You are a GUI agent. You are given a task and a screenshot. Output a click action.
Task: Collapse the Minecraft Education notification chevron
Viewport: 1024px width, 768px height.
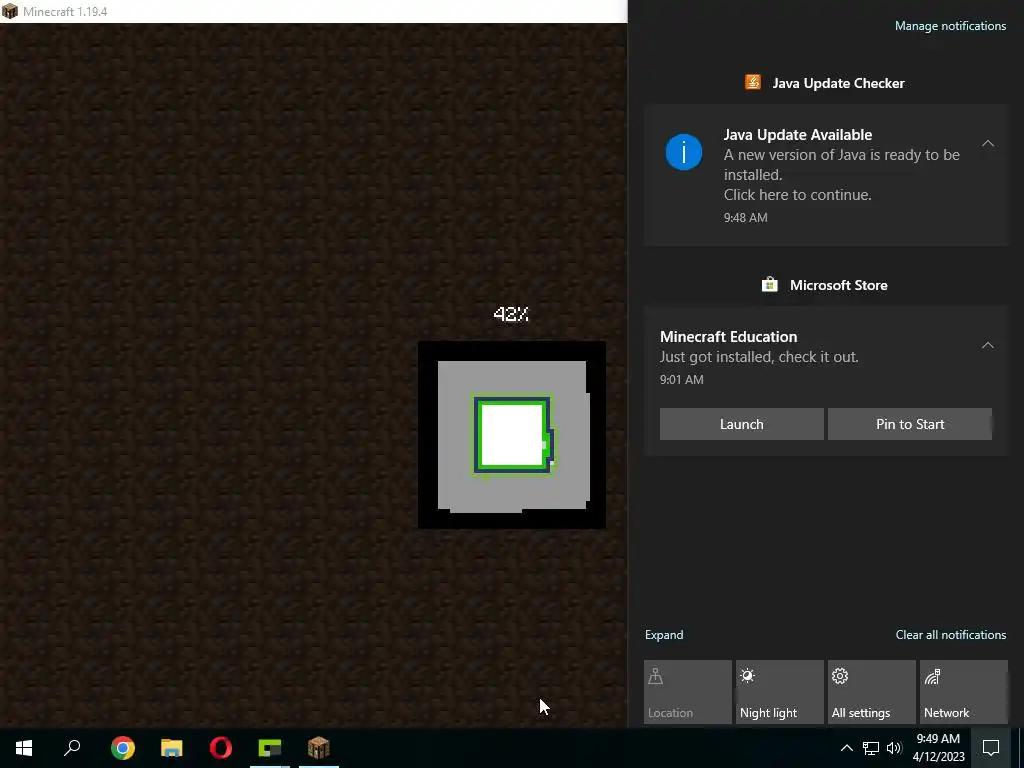(x=987, y=345)
